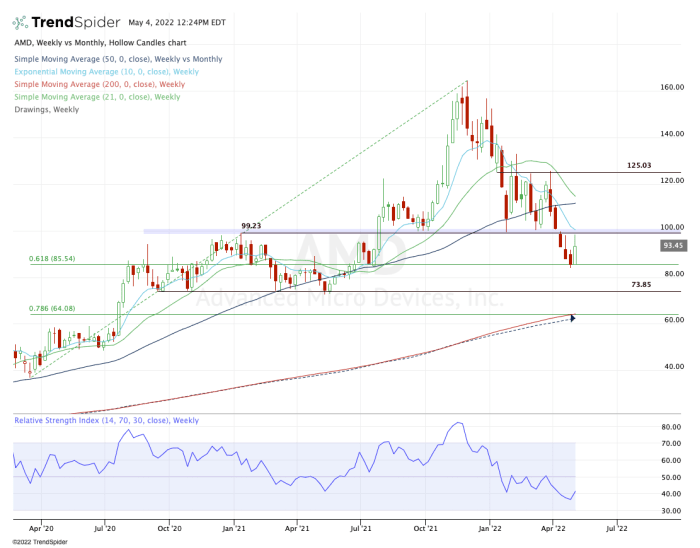This screenshot has width=700, height=548.
Task: Click the Jan '22 date on time axis
Action: 489,526
